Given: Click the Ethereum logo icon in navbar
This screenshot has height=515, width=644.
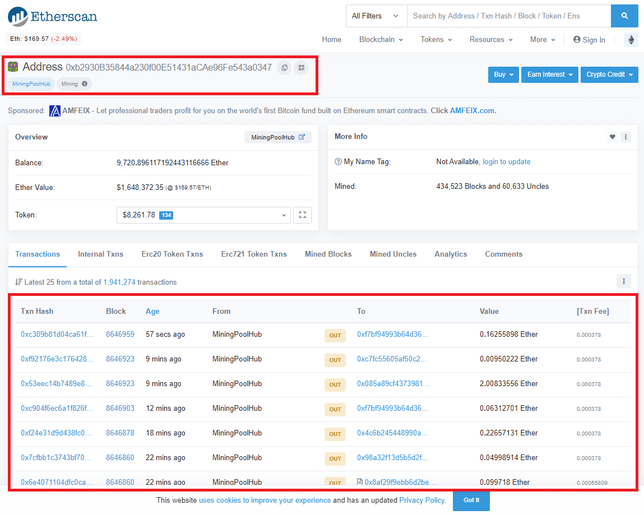Looking at the screenshot, I should (x=630, y=40).
